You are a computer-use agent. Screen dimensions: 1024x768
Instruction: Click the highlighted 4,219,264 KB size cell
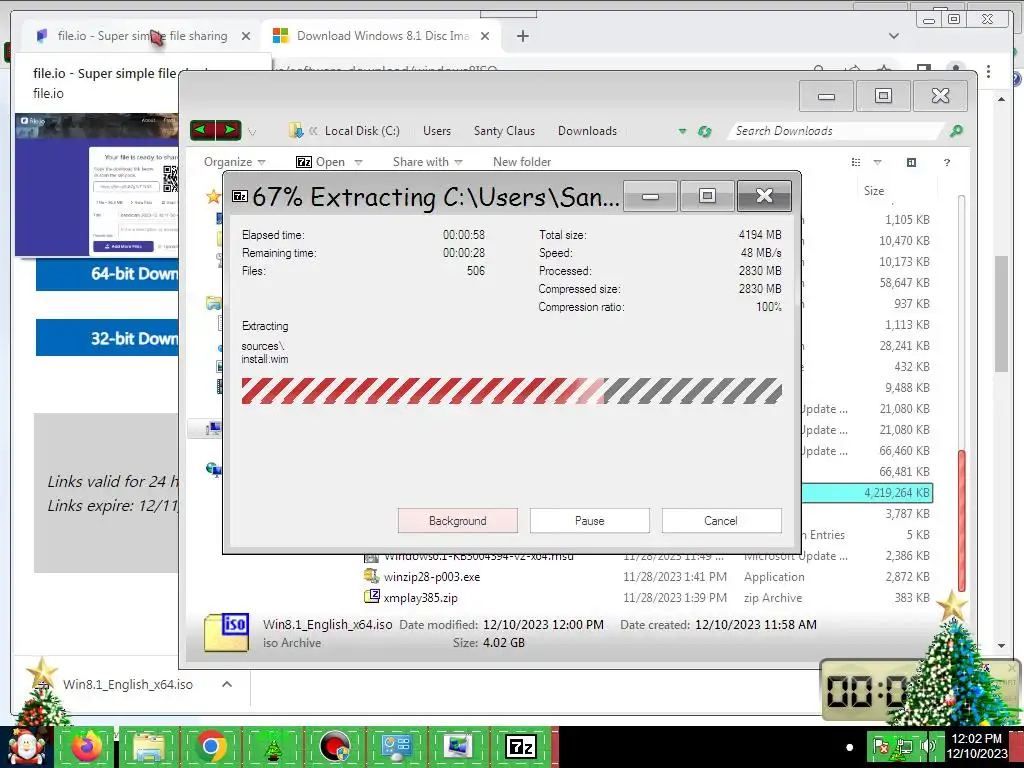pyautogui.click(x=897, y=492)
